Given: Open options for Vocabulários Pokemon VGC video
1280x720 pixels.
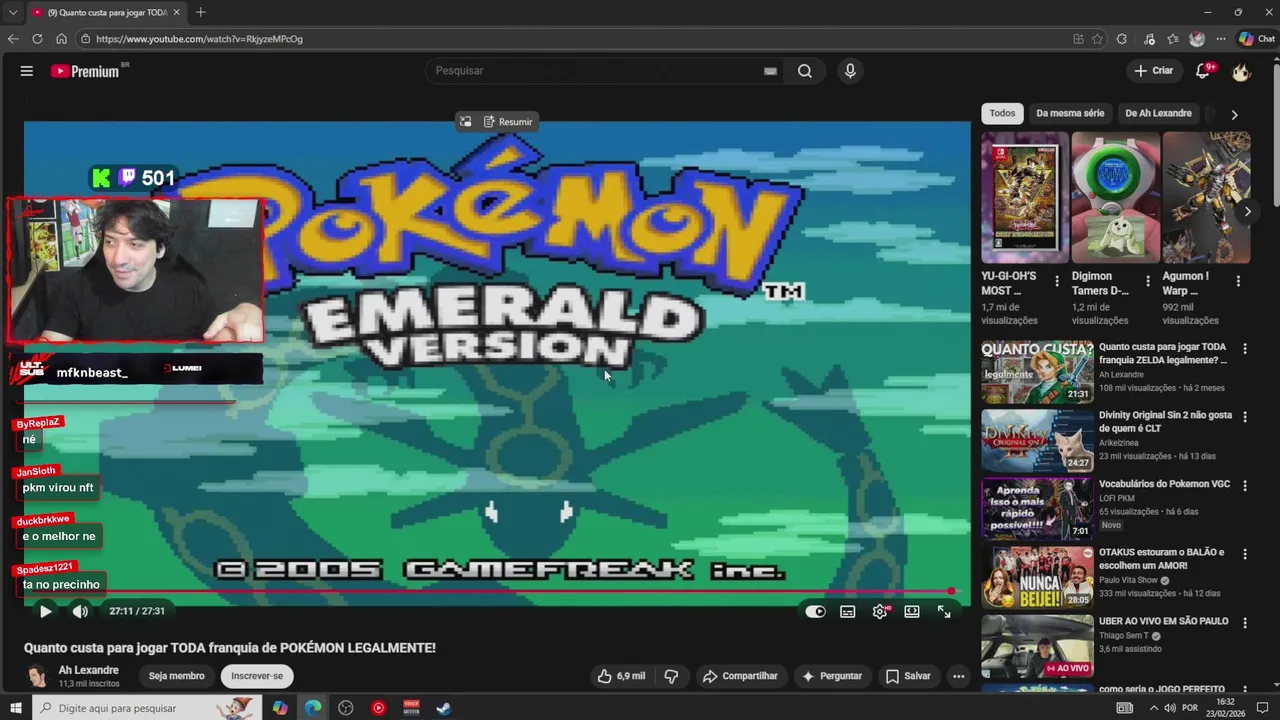Looking at the screenshot, I should click(1245, 485).
